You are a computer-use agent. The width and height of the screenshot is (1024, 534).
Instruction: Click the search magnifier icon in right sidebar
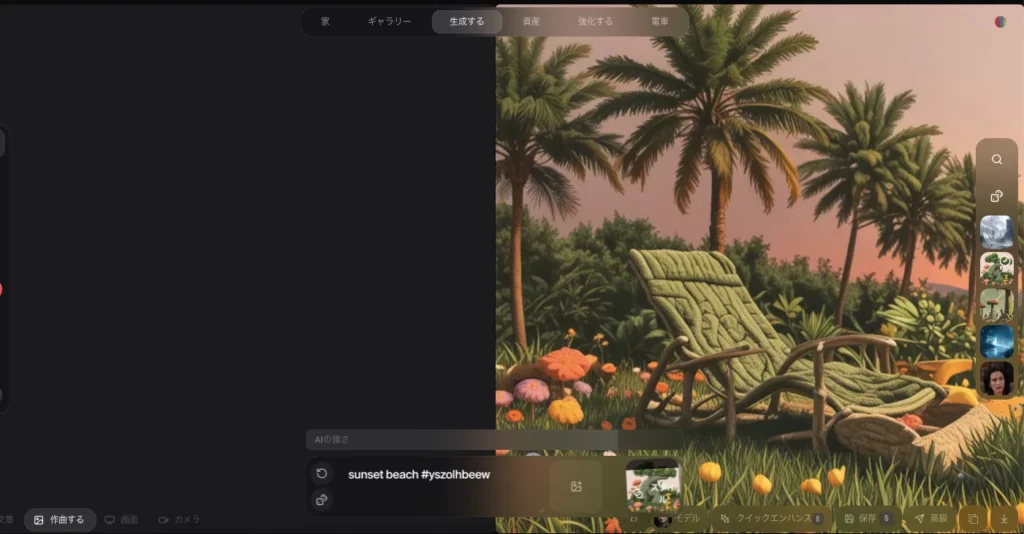point(997,159)
